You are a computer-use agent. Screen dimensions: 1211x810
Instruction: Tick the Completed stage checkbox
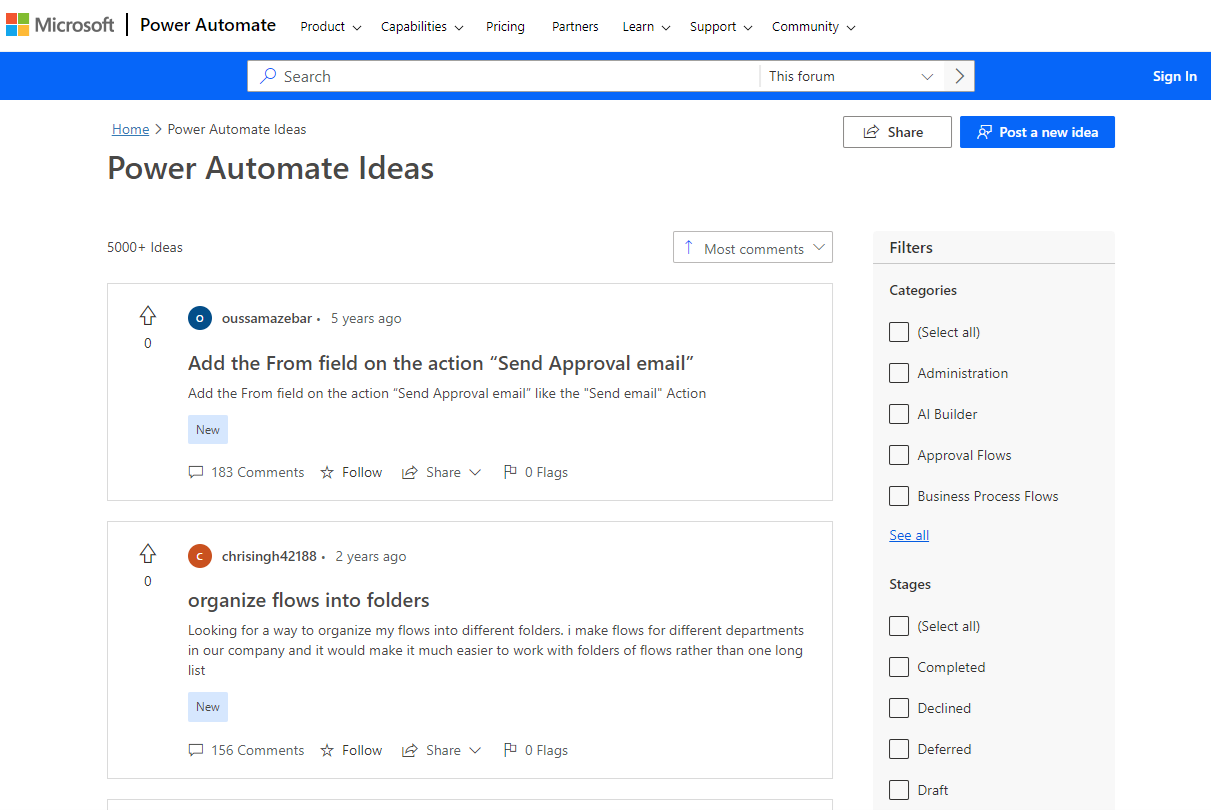point(899,667)
